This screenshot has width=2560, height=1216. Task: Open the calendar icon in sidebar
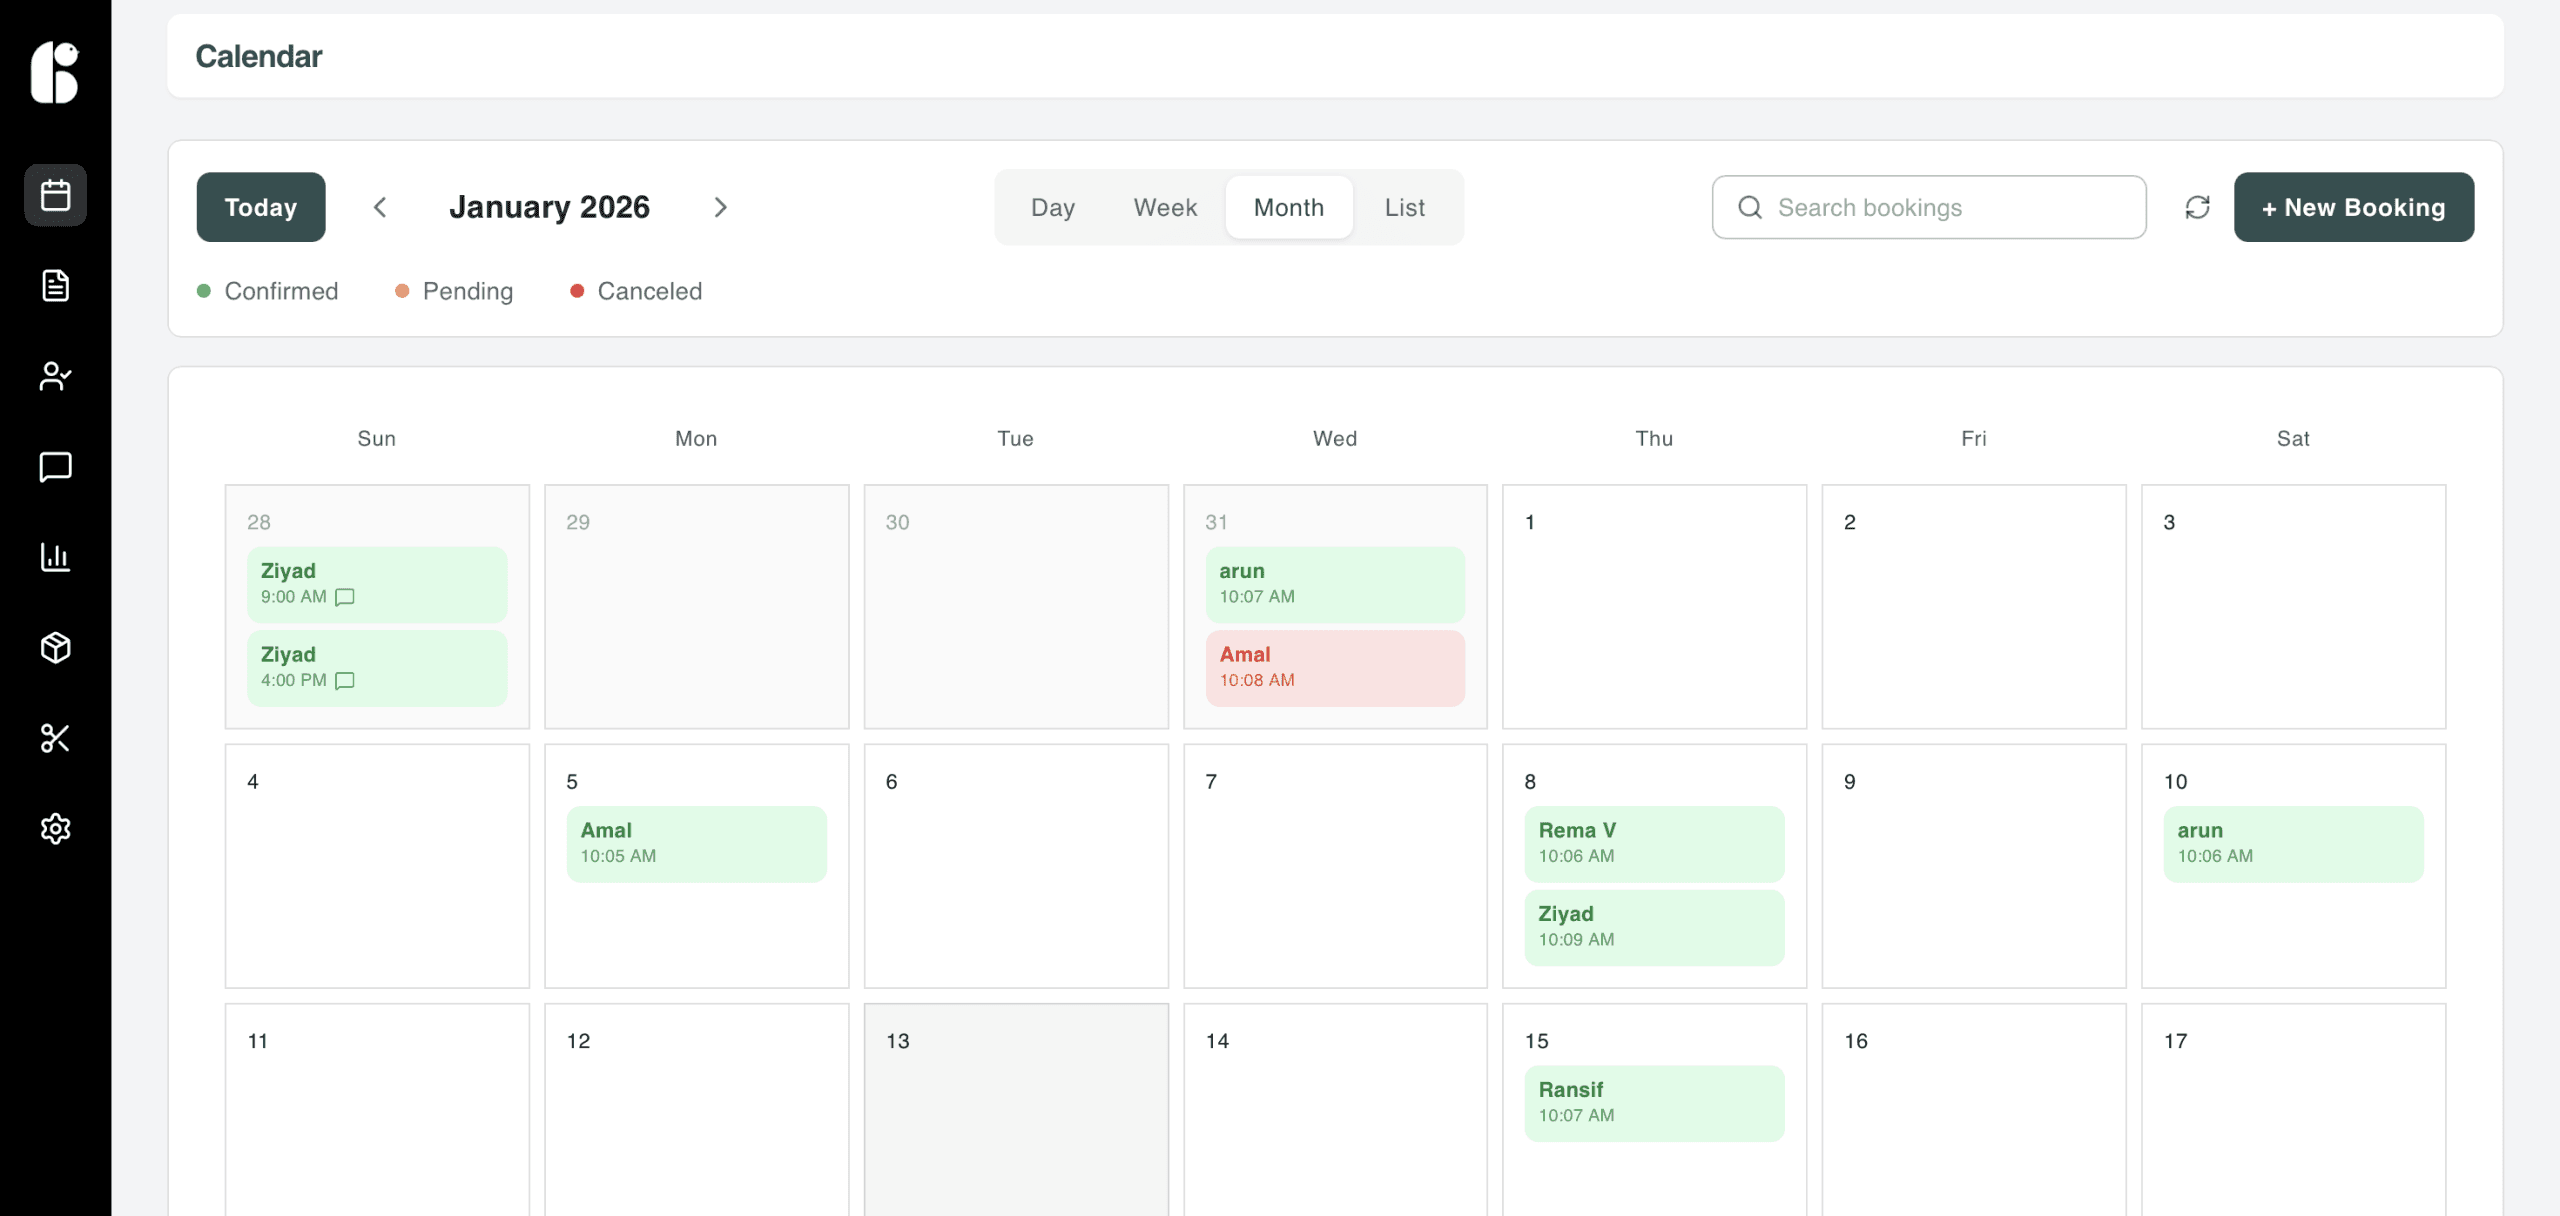coord(55,195)
